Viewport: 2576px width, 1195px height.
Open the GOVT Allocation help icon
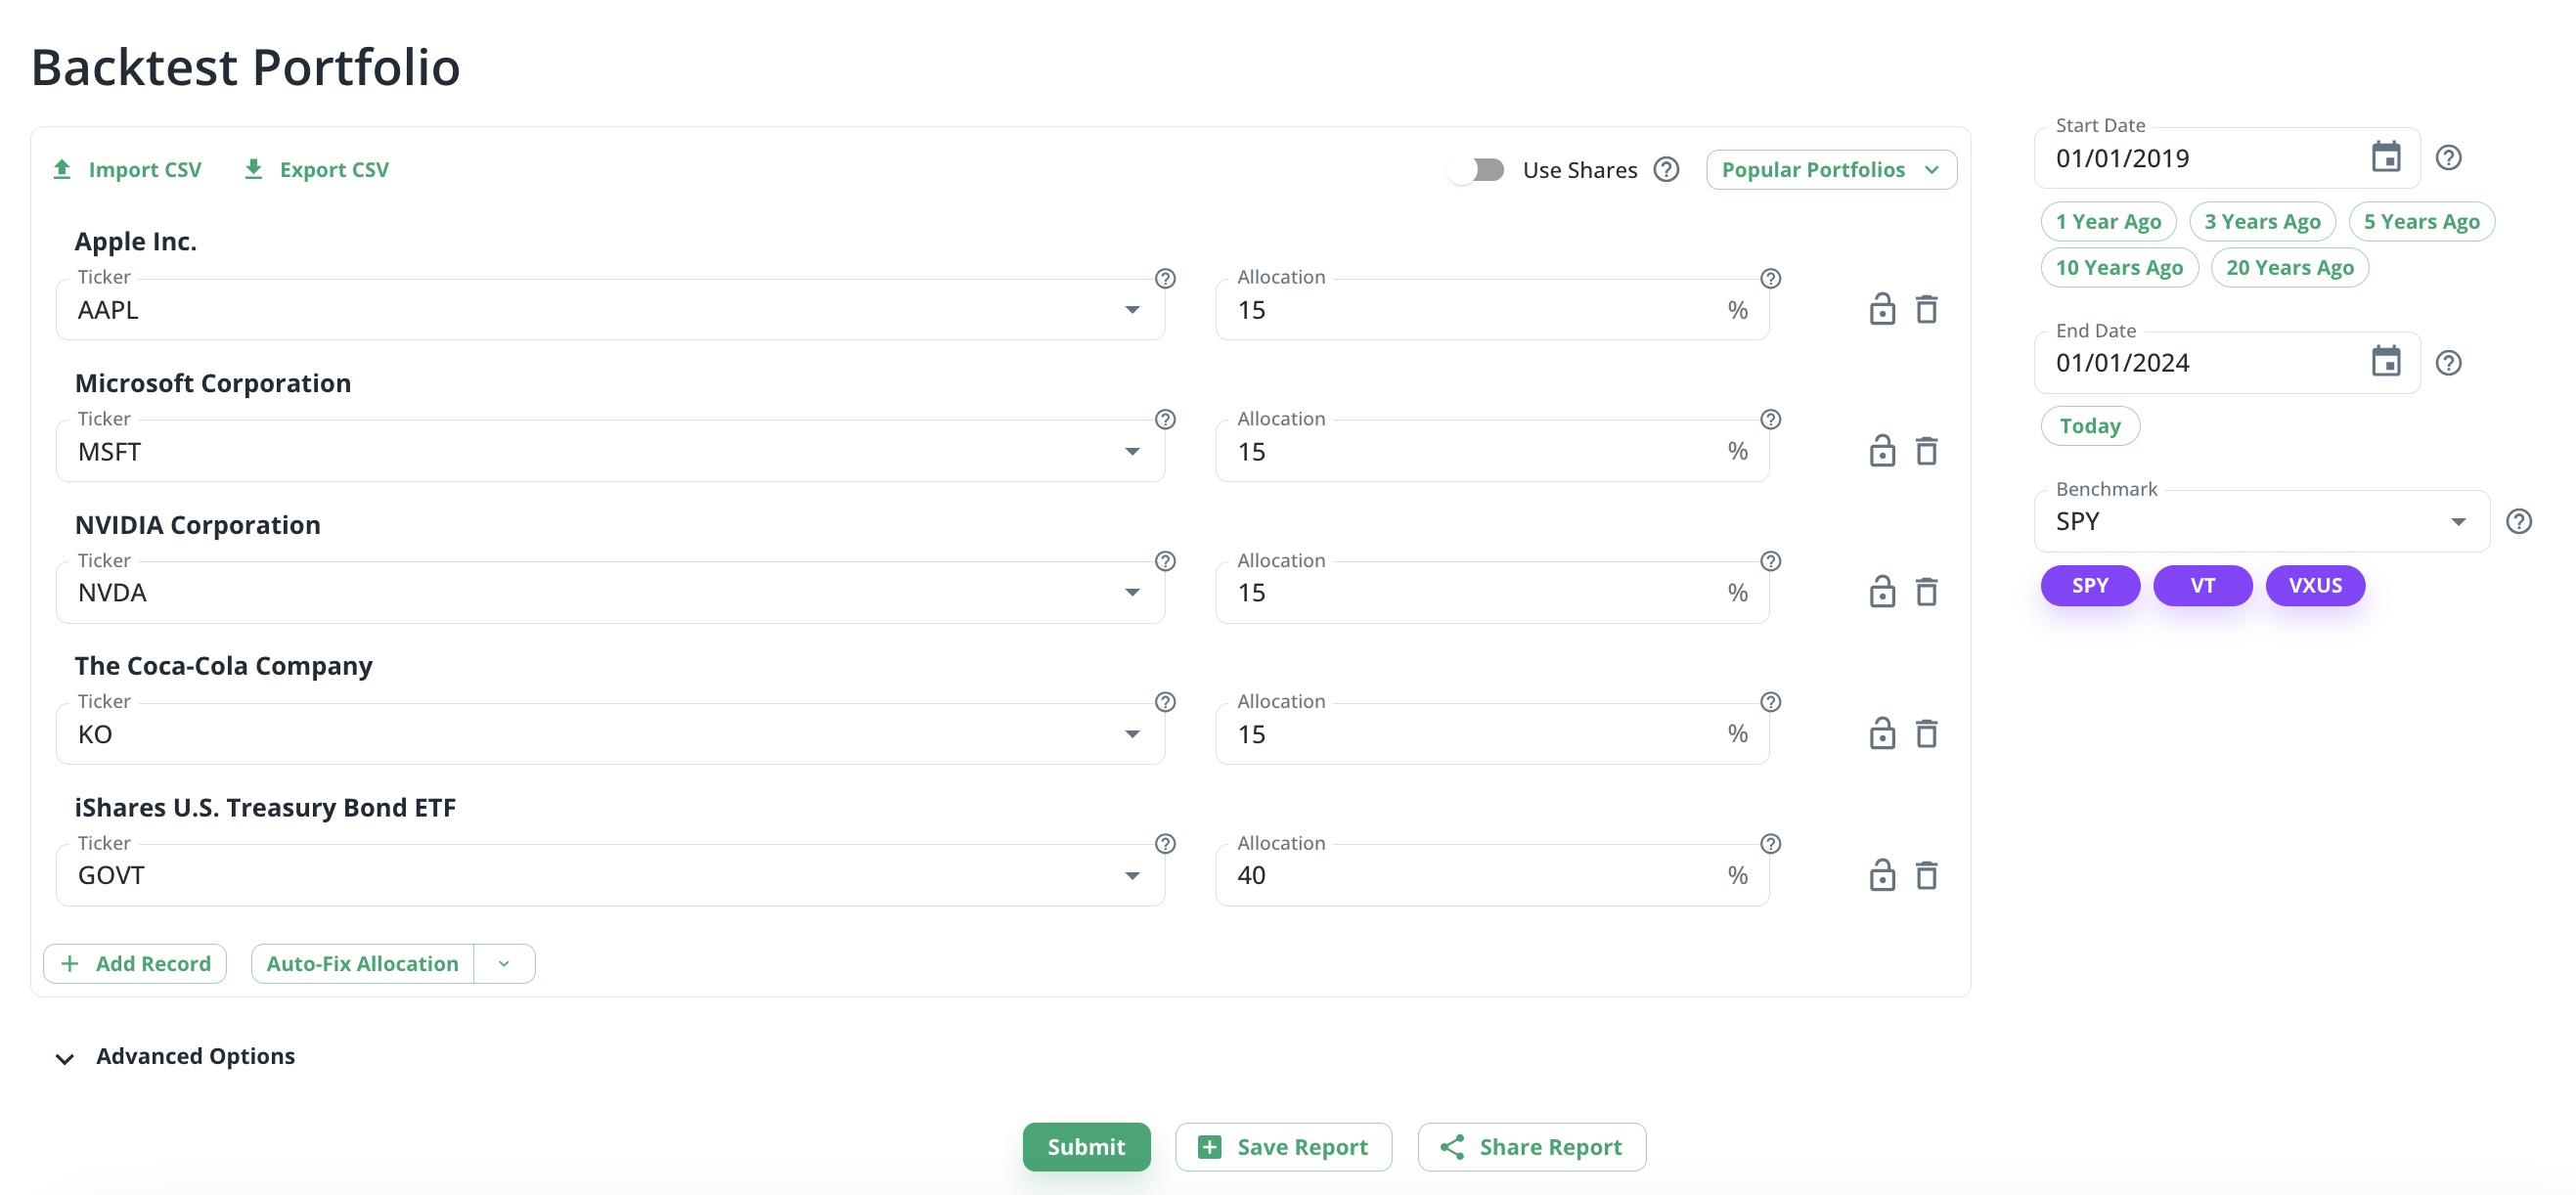point(1770,844)
